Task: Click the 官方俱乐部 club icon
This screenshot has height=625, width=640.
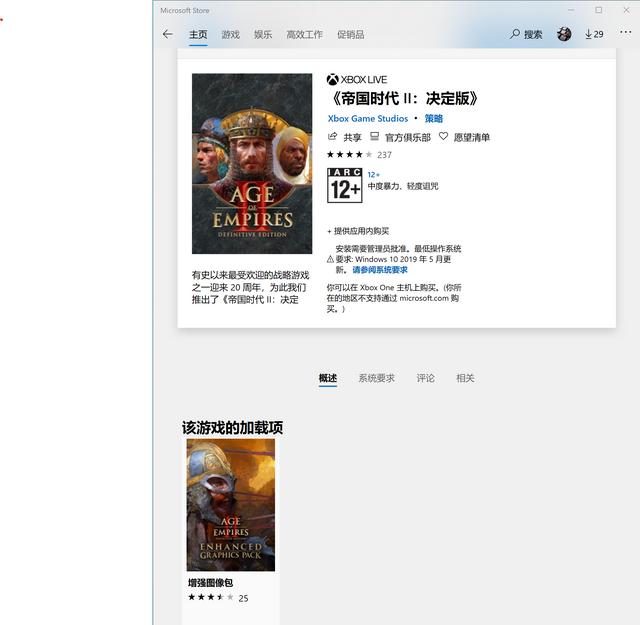Action: click(x=374, y=136)
